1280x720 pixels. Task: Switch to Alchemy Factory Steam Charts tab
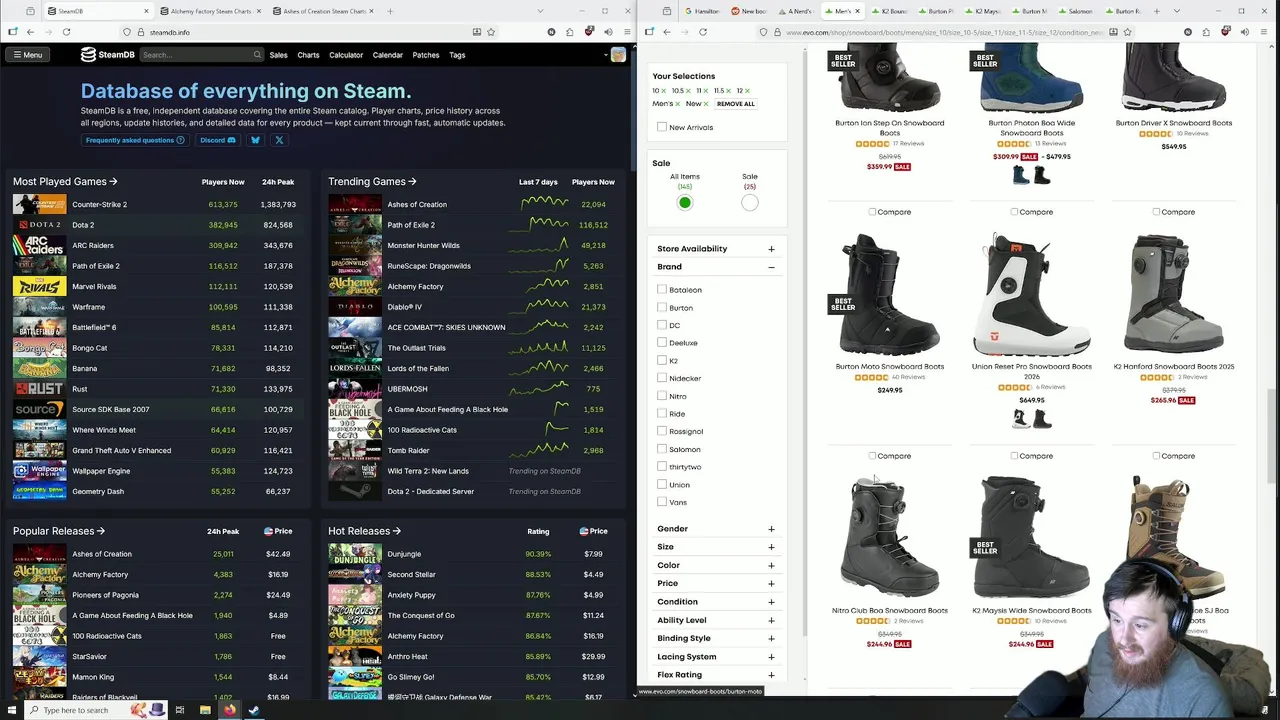coord(211,11)
